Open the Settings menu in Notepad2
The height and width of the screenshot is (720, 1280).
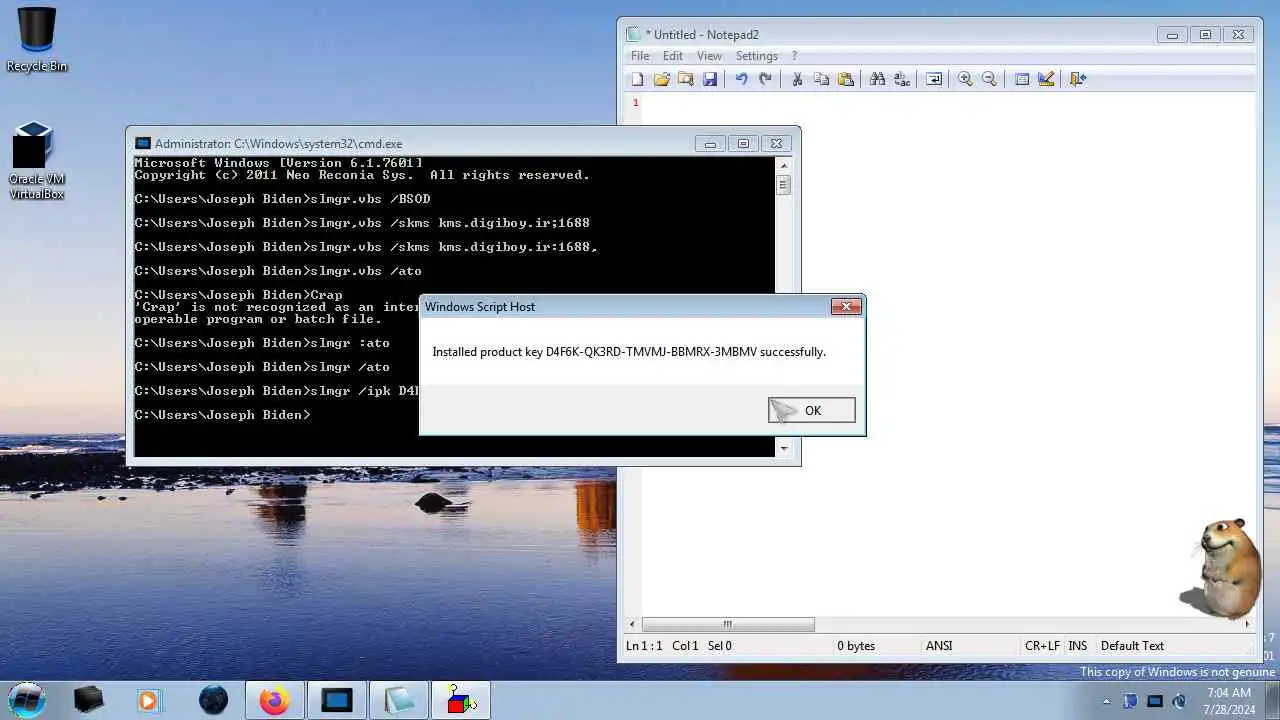[757, 56]
